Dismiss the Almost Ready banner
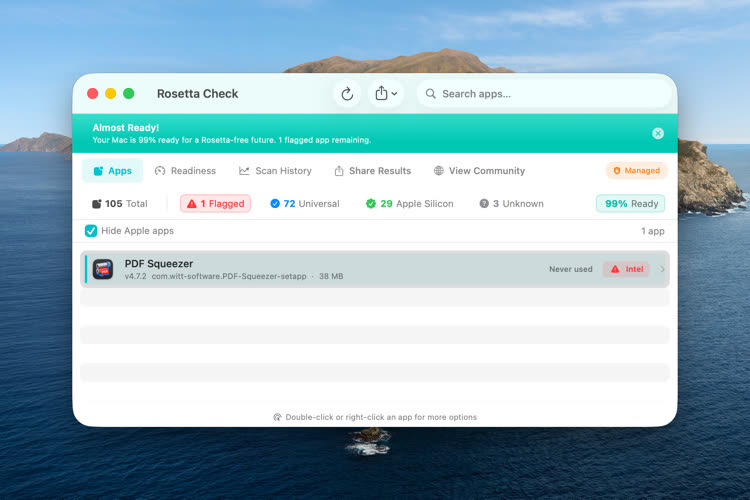 658,133
